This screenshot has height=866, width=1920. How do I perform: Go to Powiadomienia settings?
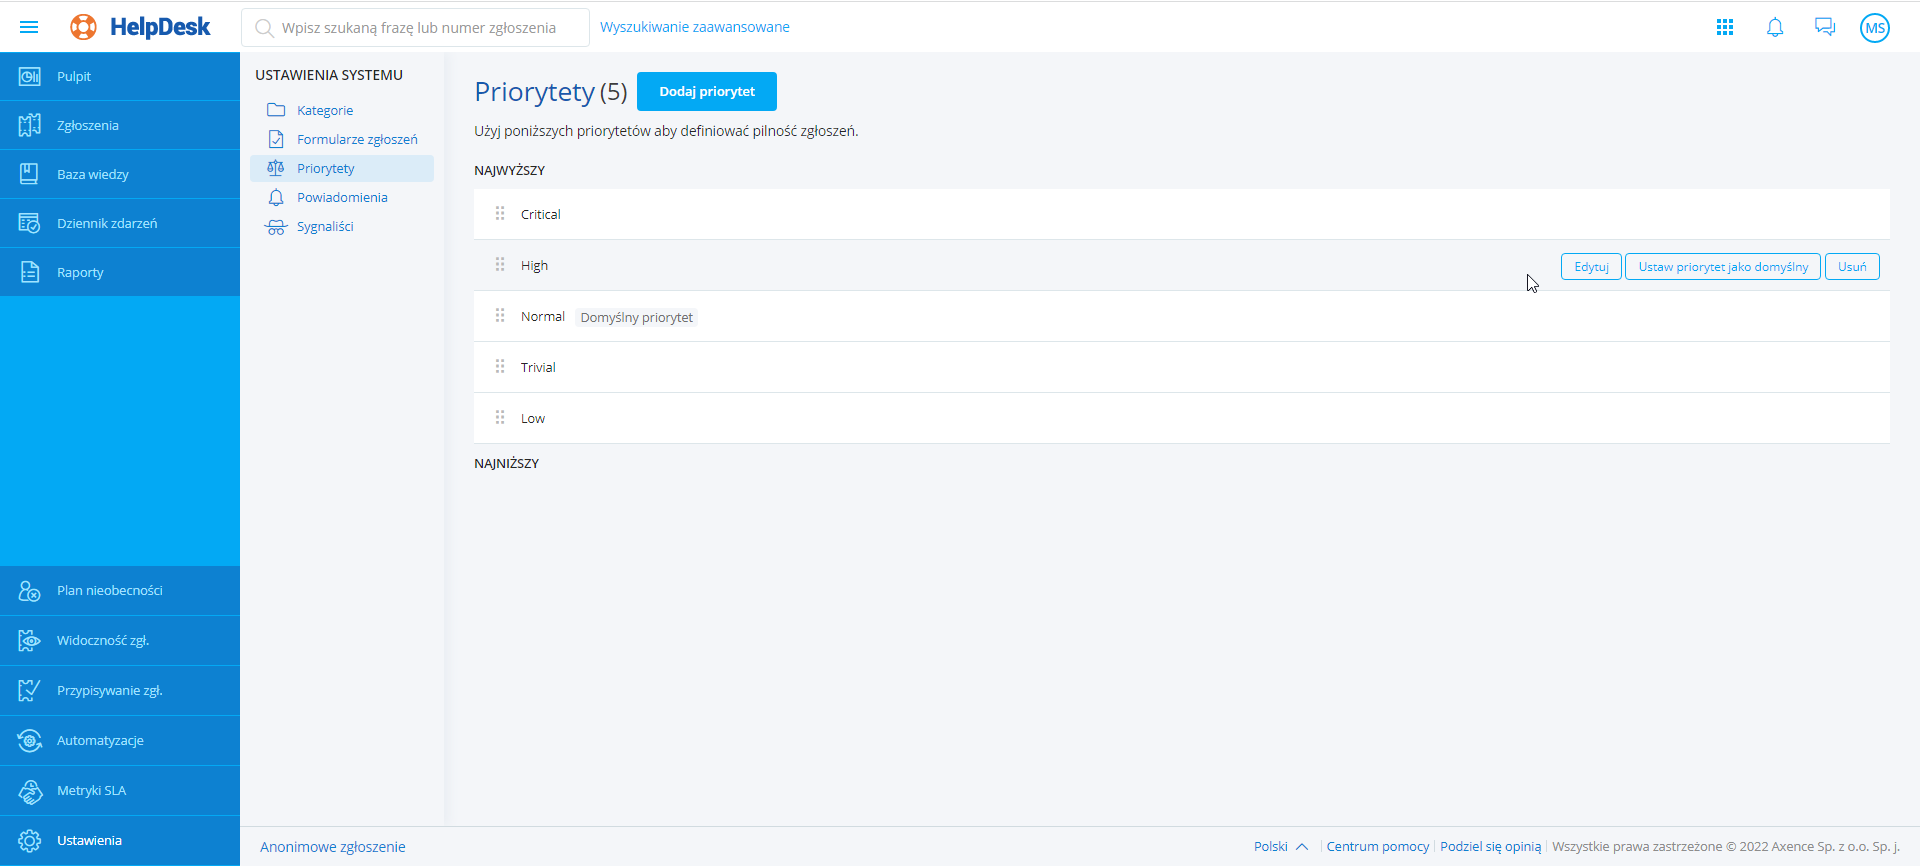[342, 197]
